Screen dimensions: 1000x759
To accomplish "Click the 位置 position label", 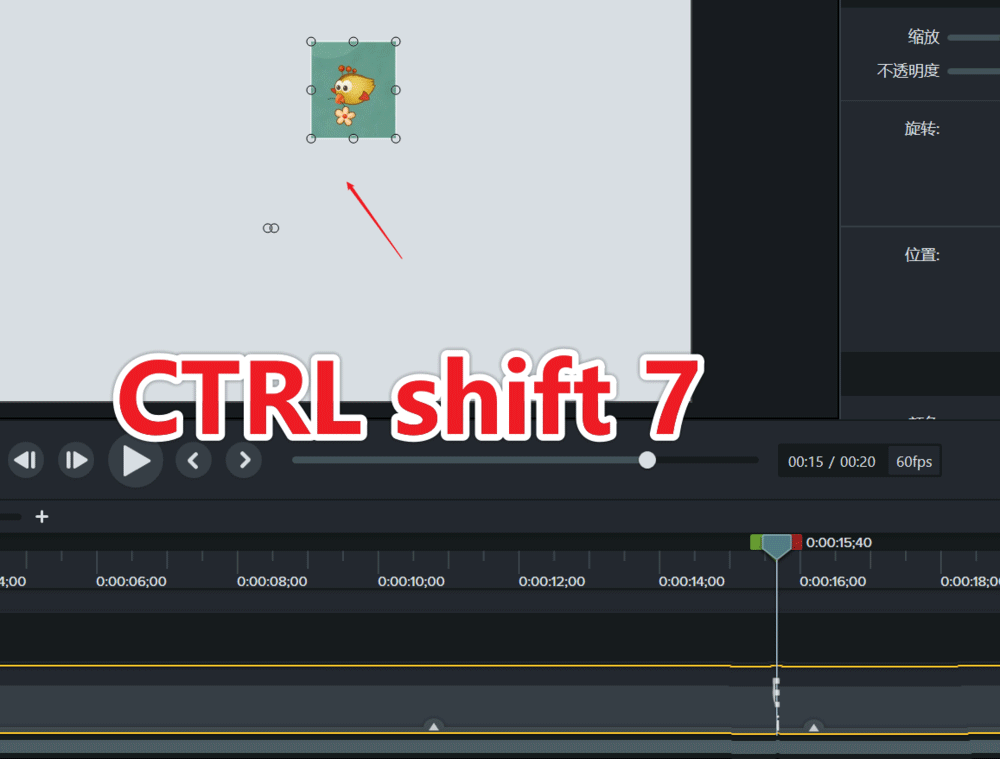I will tap(922, 254).
